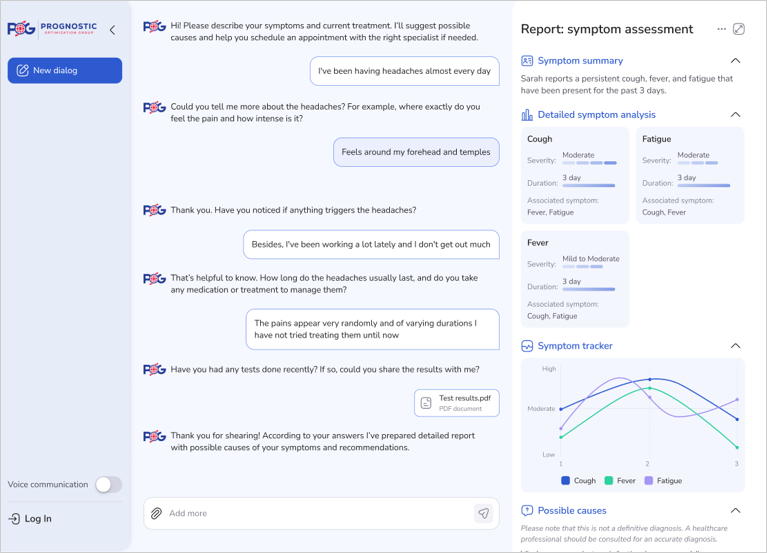Click the paperclip attach file icon
The width and height of the screenshot is (767, 553).
pyautogui.click(x=156, y=513)
